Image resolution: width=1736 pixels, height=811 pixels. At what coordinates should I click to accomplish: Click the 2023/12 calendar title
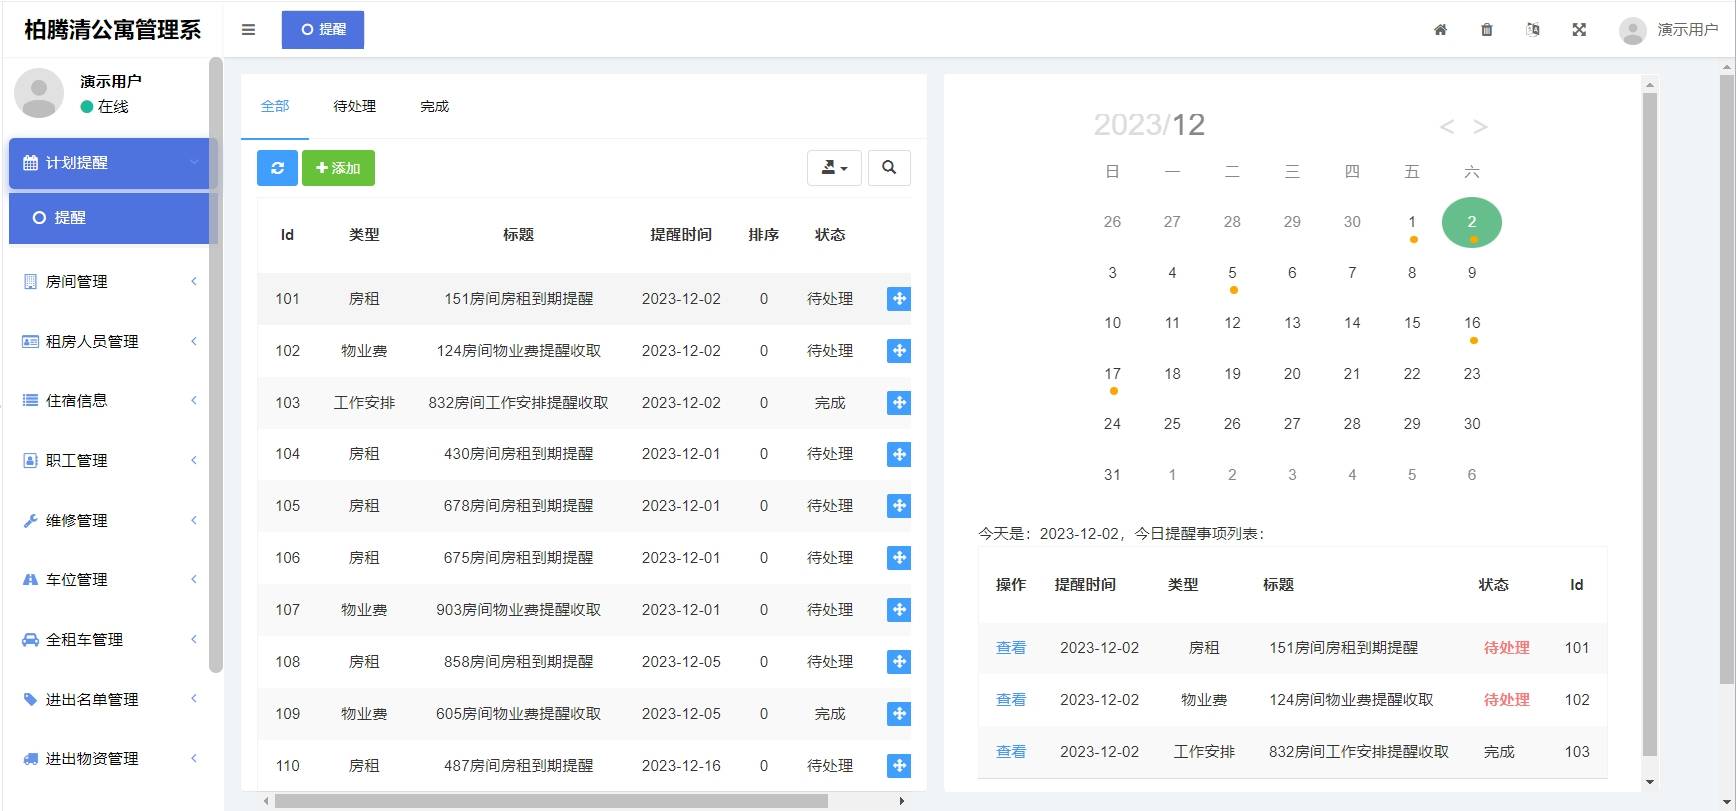[1149, 125]
